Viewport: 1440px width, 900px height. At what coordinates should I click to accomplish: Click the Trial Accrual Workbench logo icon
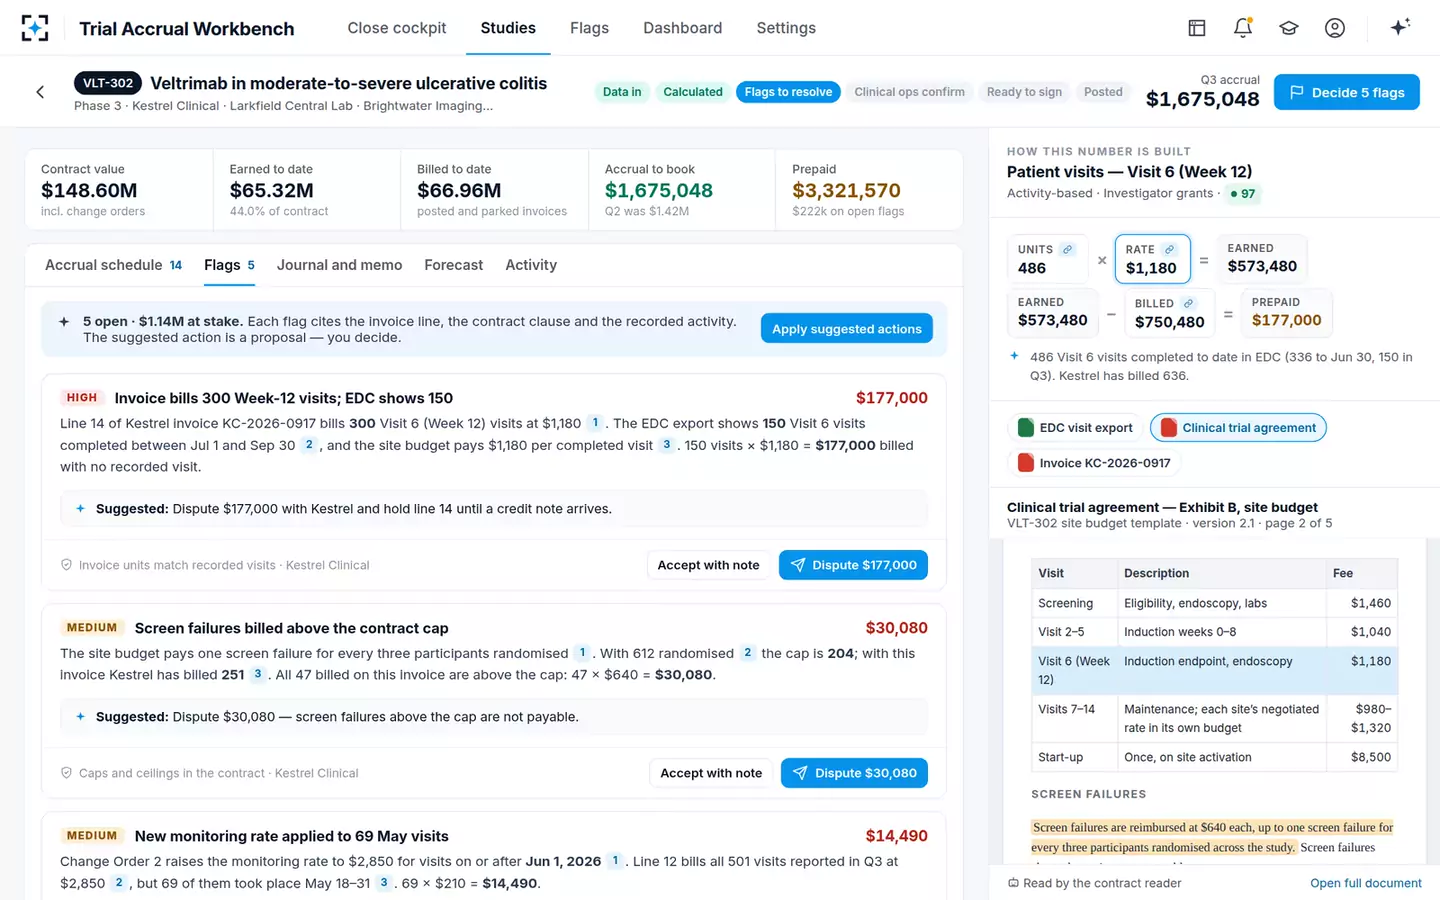35,28
